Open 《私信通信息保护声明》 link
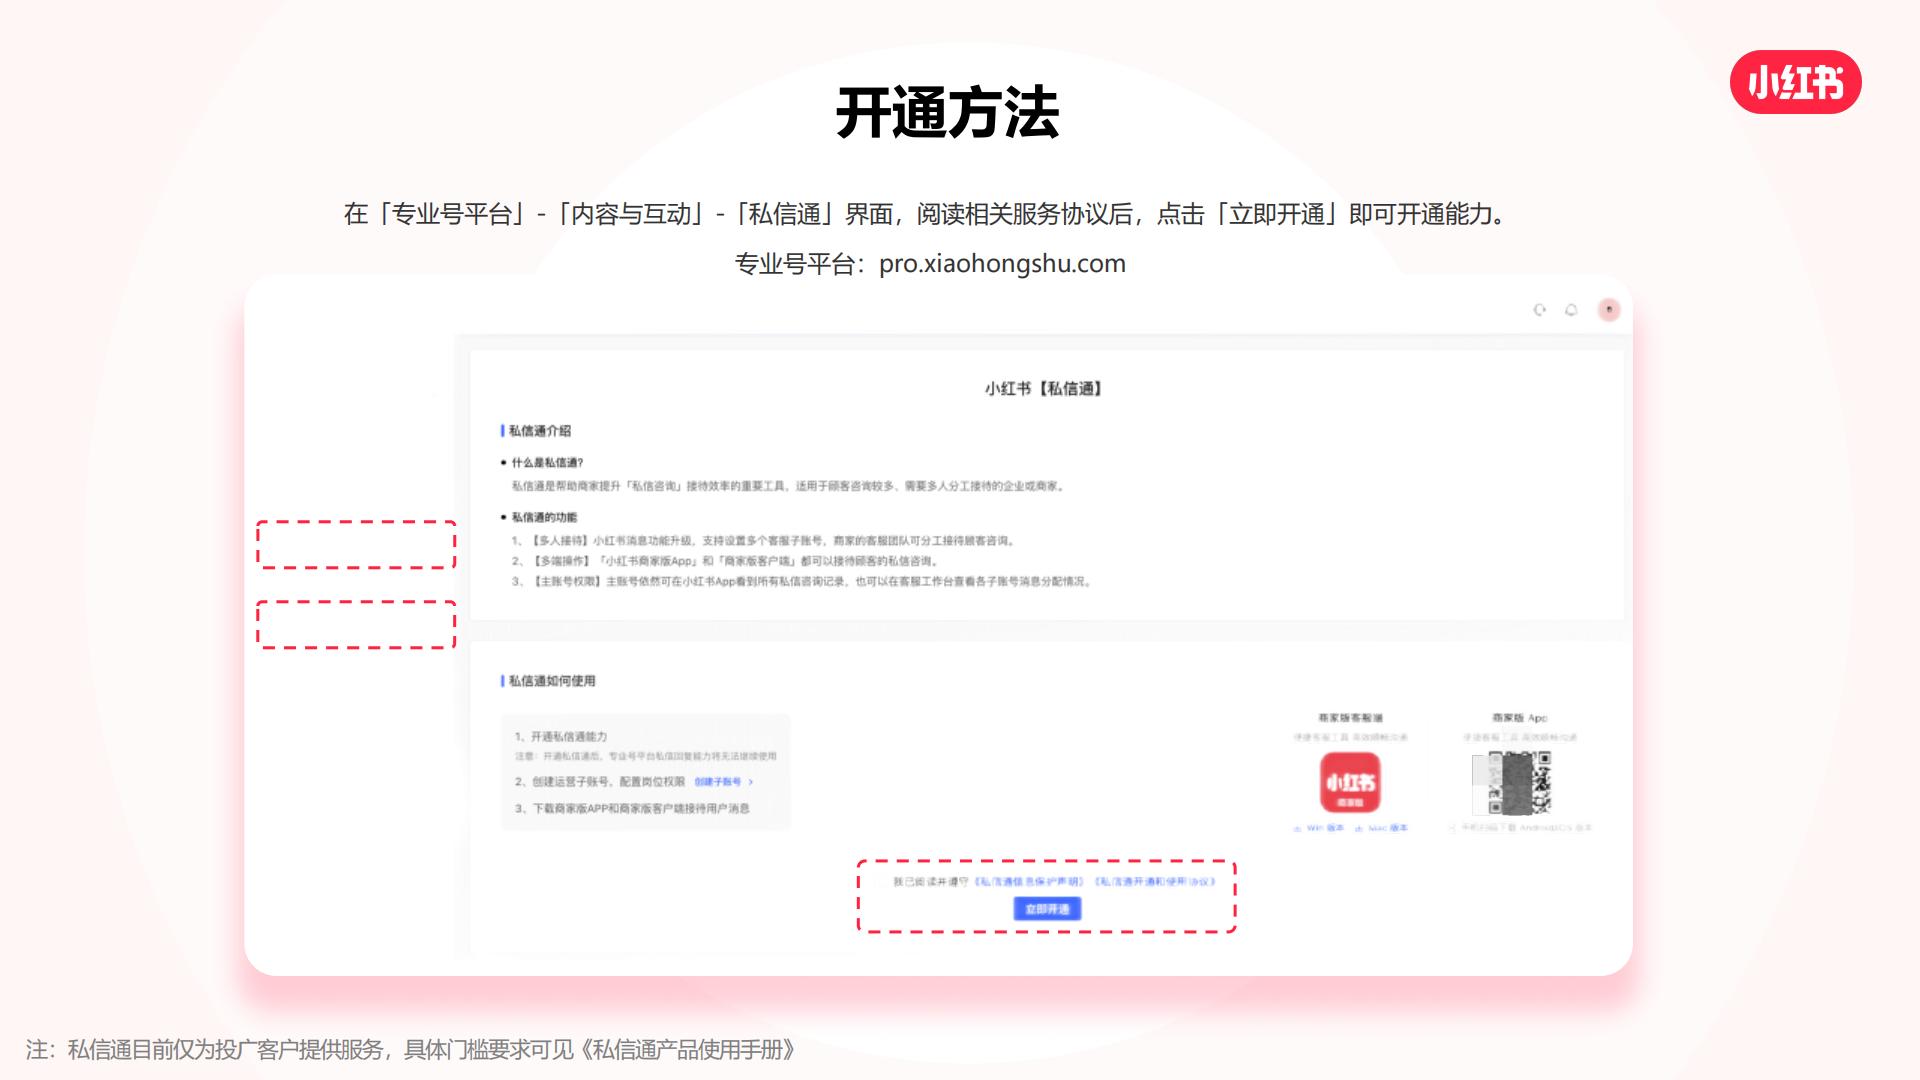 point(1029,882)
